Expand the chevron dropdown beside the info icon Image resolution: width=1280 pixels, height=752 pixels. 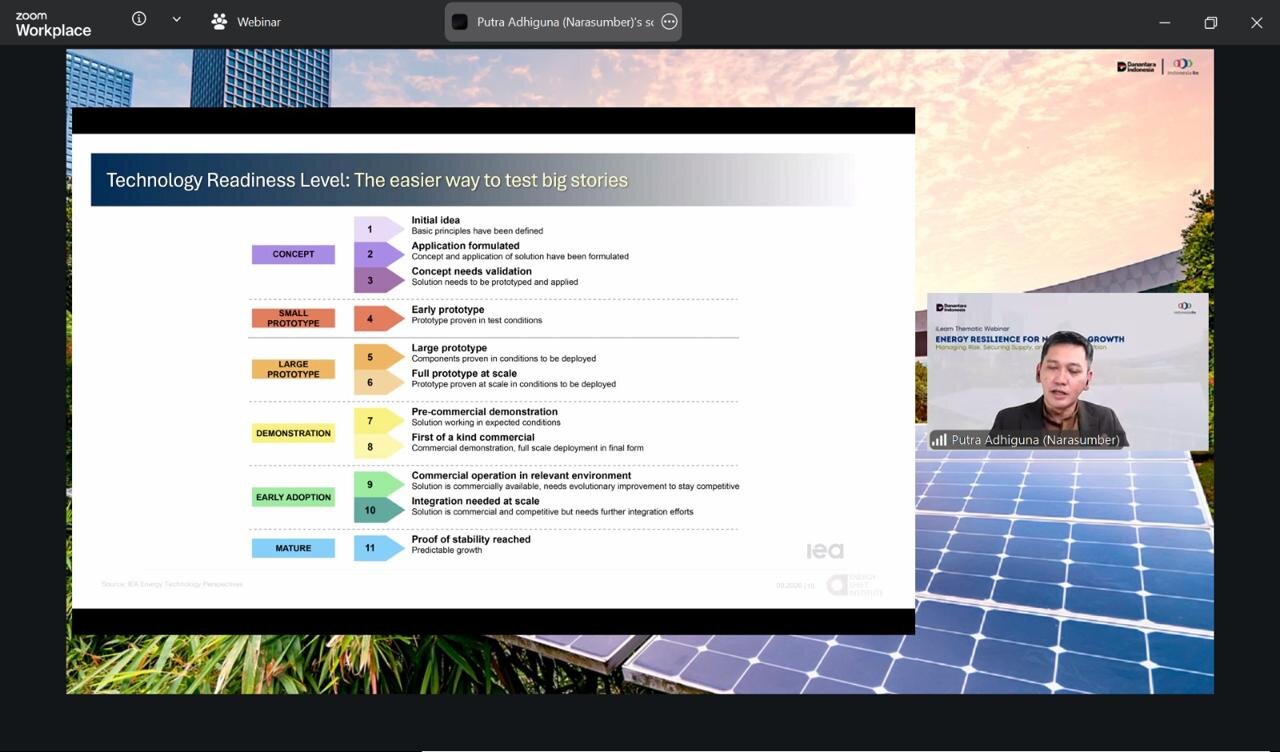pyautogui.click(x=177, y=19)
